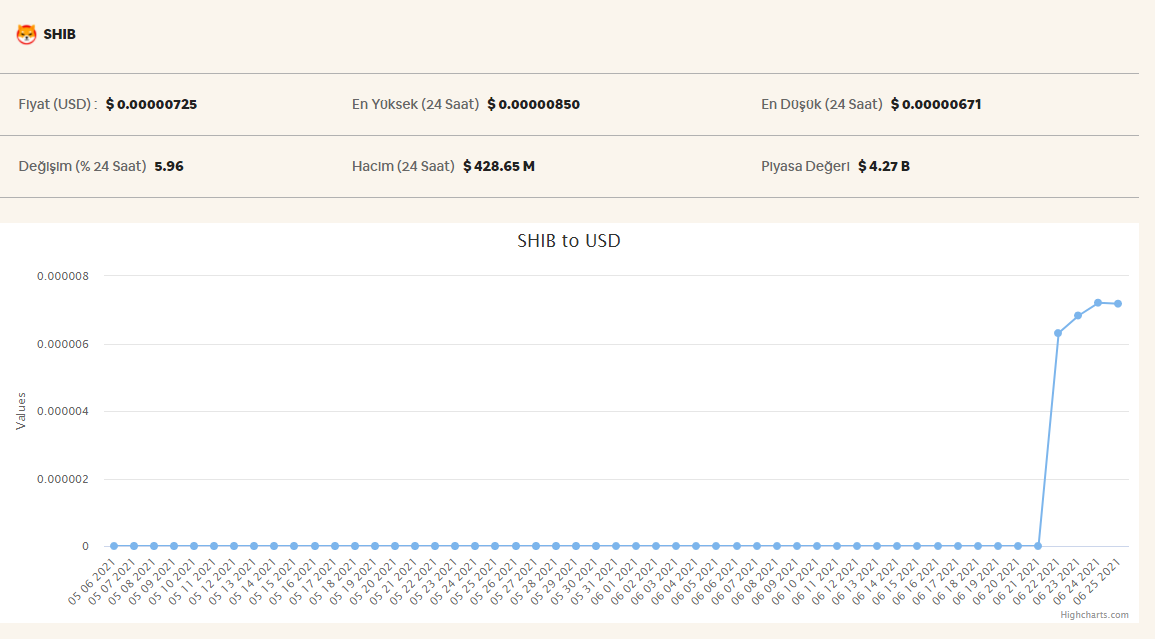Click the 06 25 2021 x-axis date label

click(x=1096, y=582)
